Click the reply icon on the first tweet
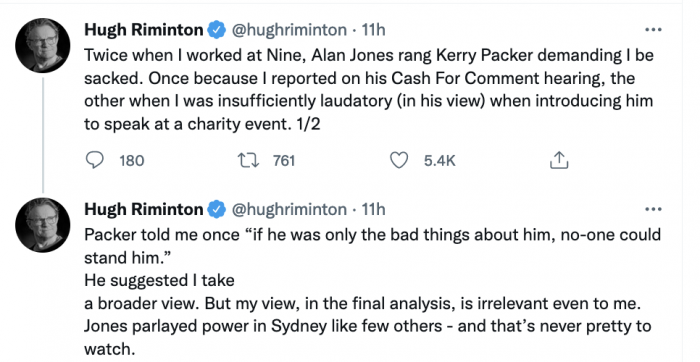 coord(94,160)
